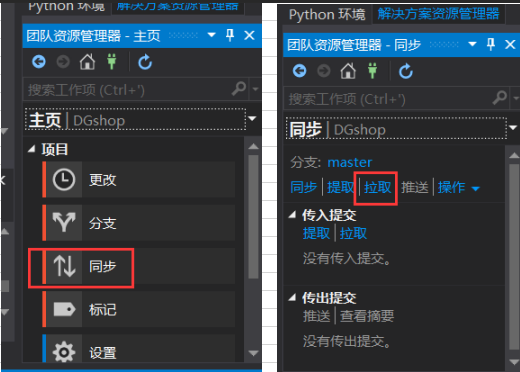Click the tag icon of 标记 tile
This screenshot has height=372, width=520.
pos(64,309)
